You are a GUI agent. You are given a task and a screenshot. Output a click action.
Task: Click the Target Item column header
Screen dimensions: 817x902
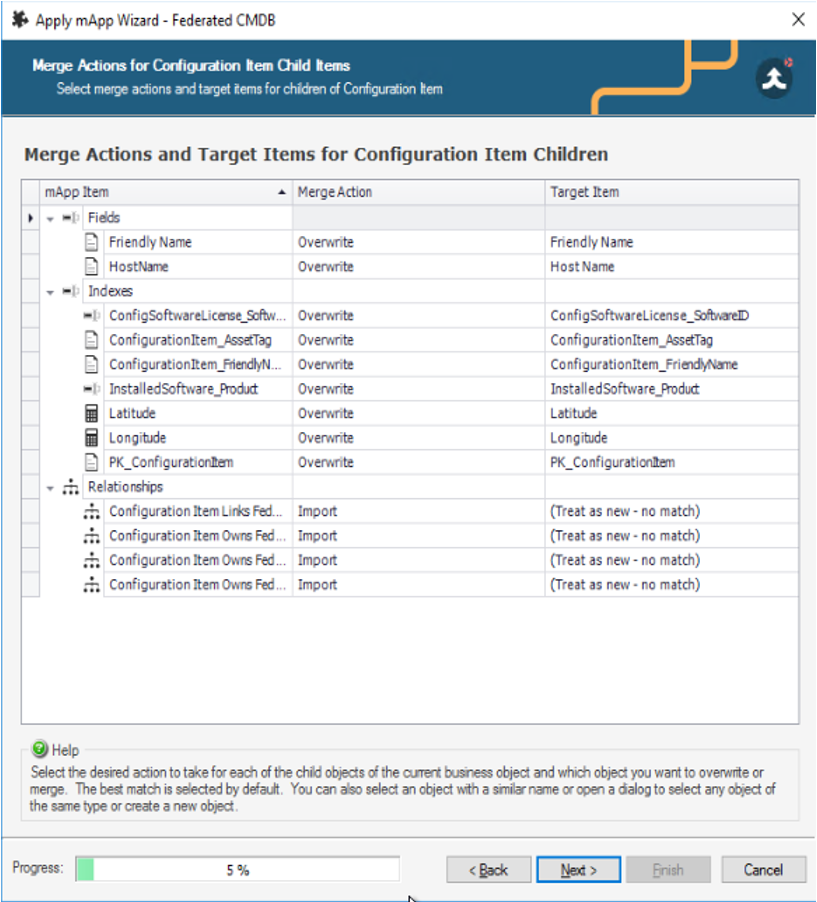[670, 192]
